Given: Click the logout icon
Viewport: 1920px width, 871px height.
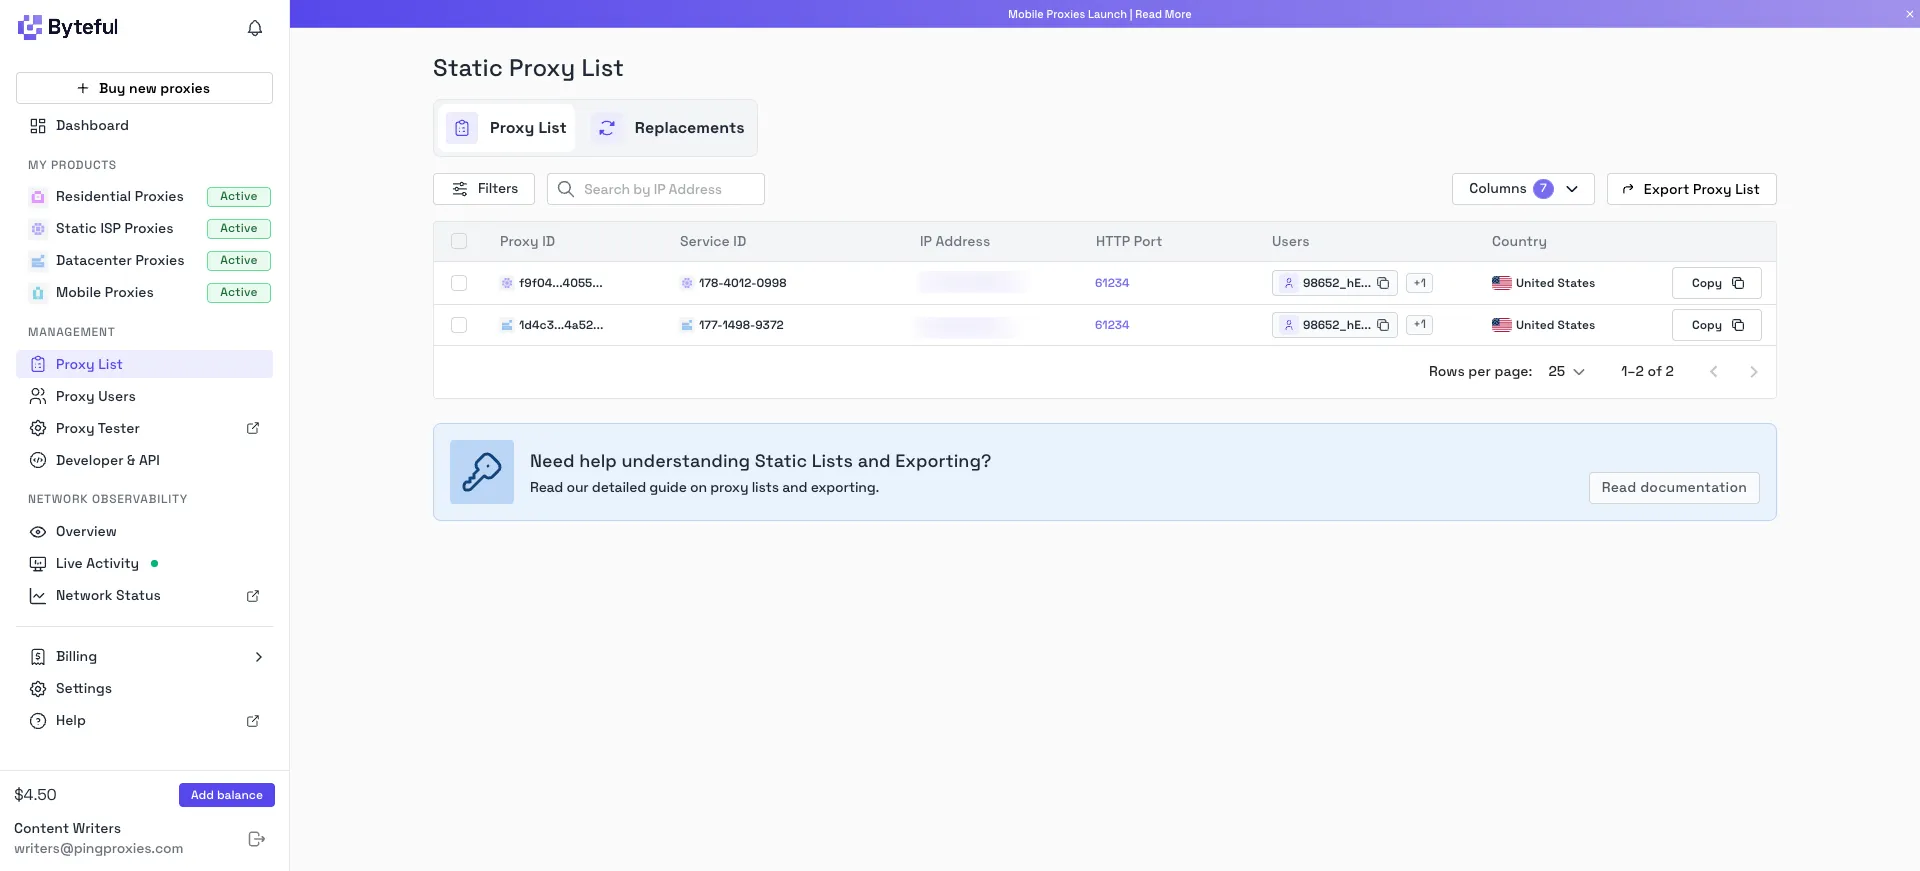Looking at the screenshot, I should coord(256,839).
